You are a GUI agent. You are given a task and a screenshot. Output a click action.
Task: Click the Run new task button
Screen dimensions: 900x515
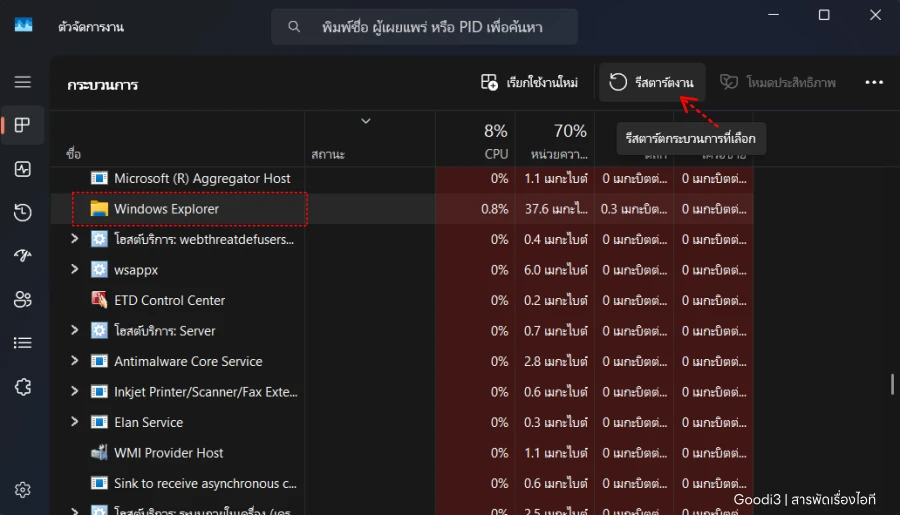(530, 82)
